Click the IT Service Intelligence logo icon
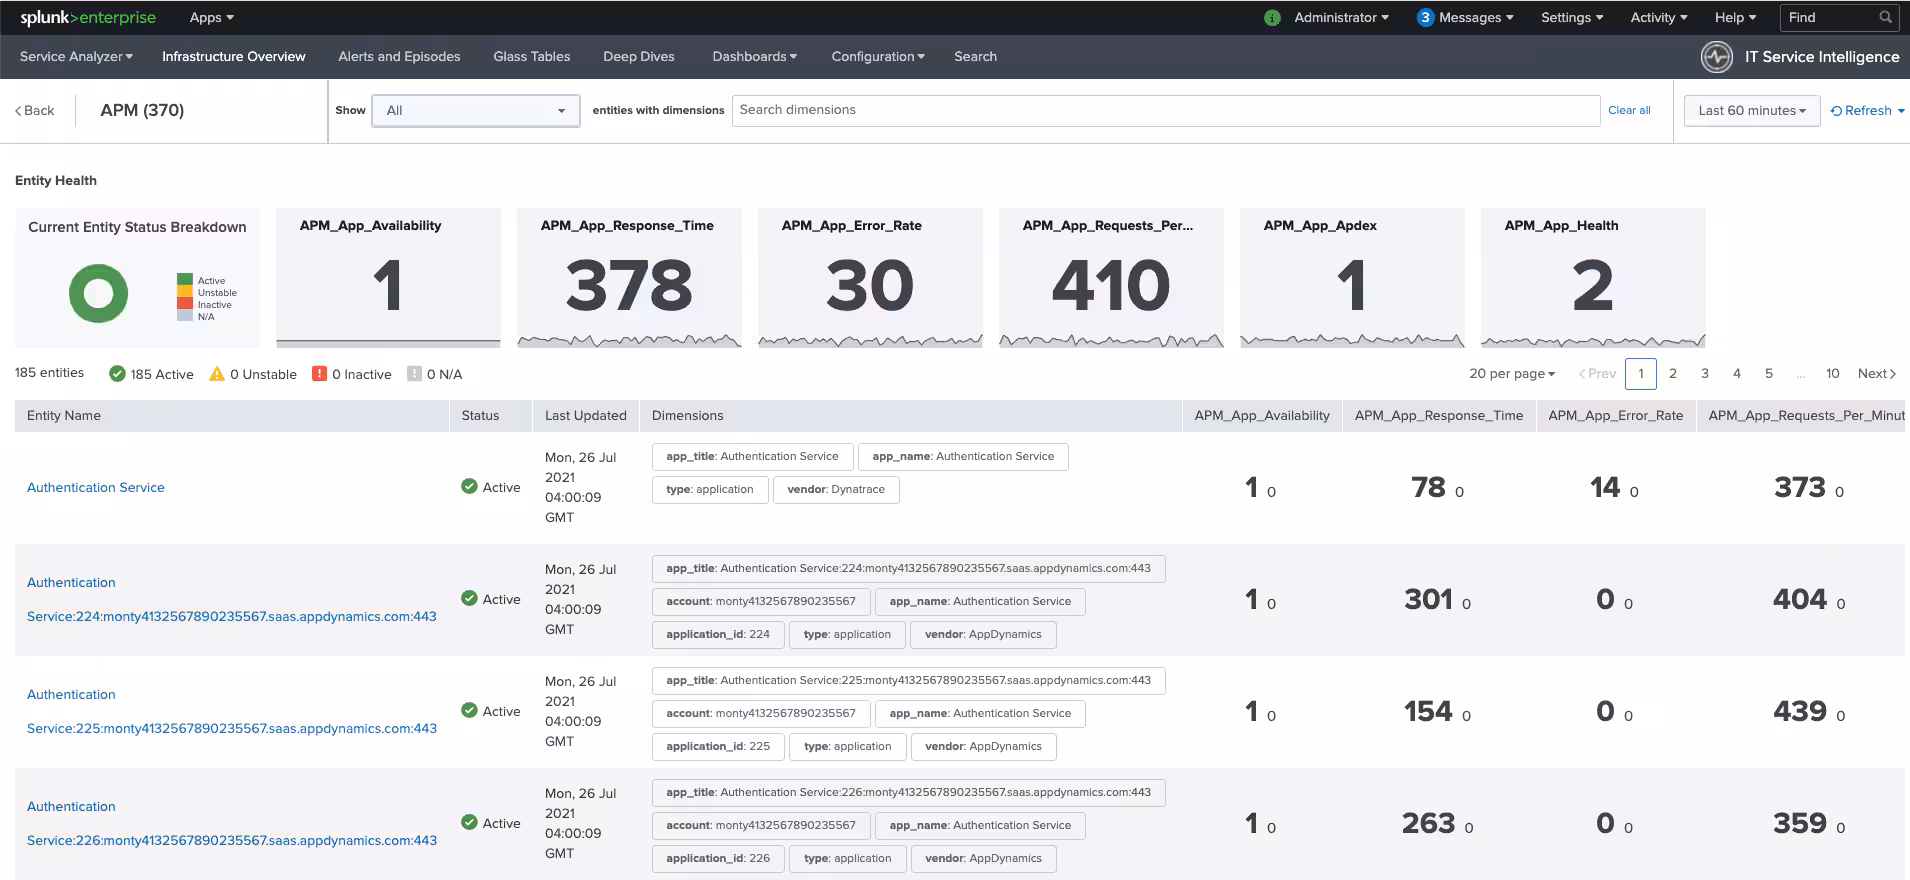Screen dimensions: 1910x880 [x=1717, y=57]
